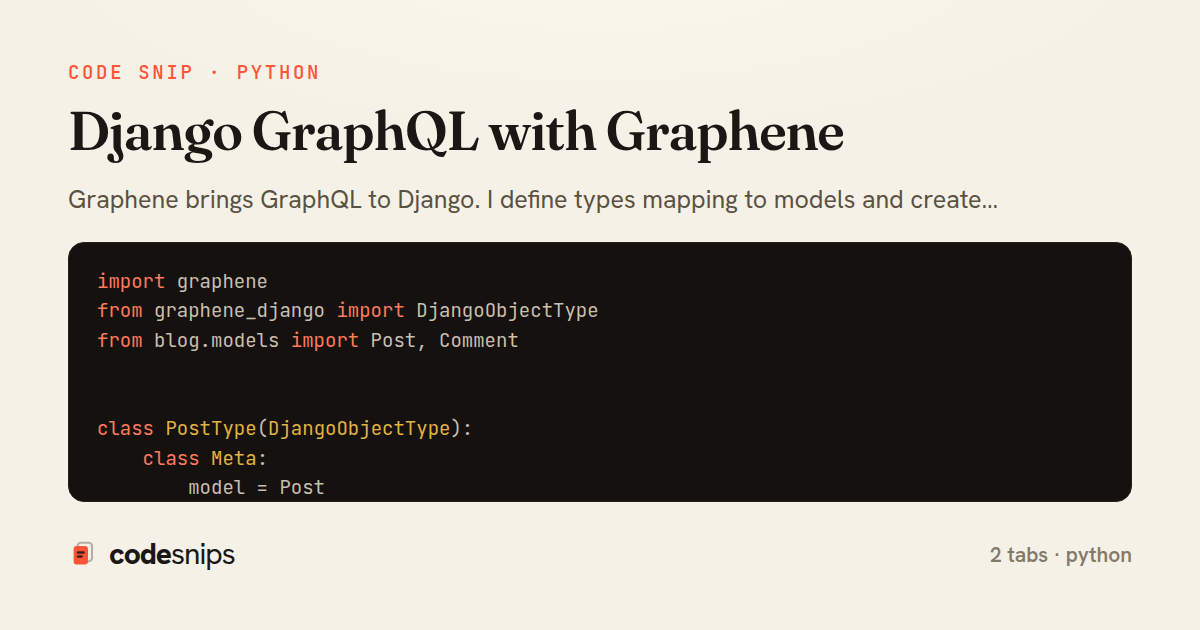Click the code line 'import graphene'
This screenshot has width=1200, height=630.
183,281
